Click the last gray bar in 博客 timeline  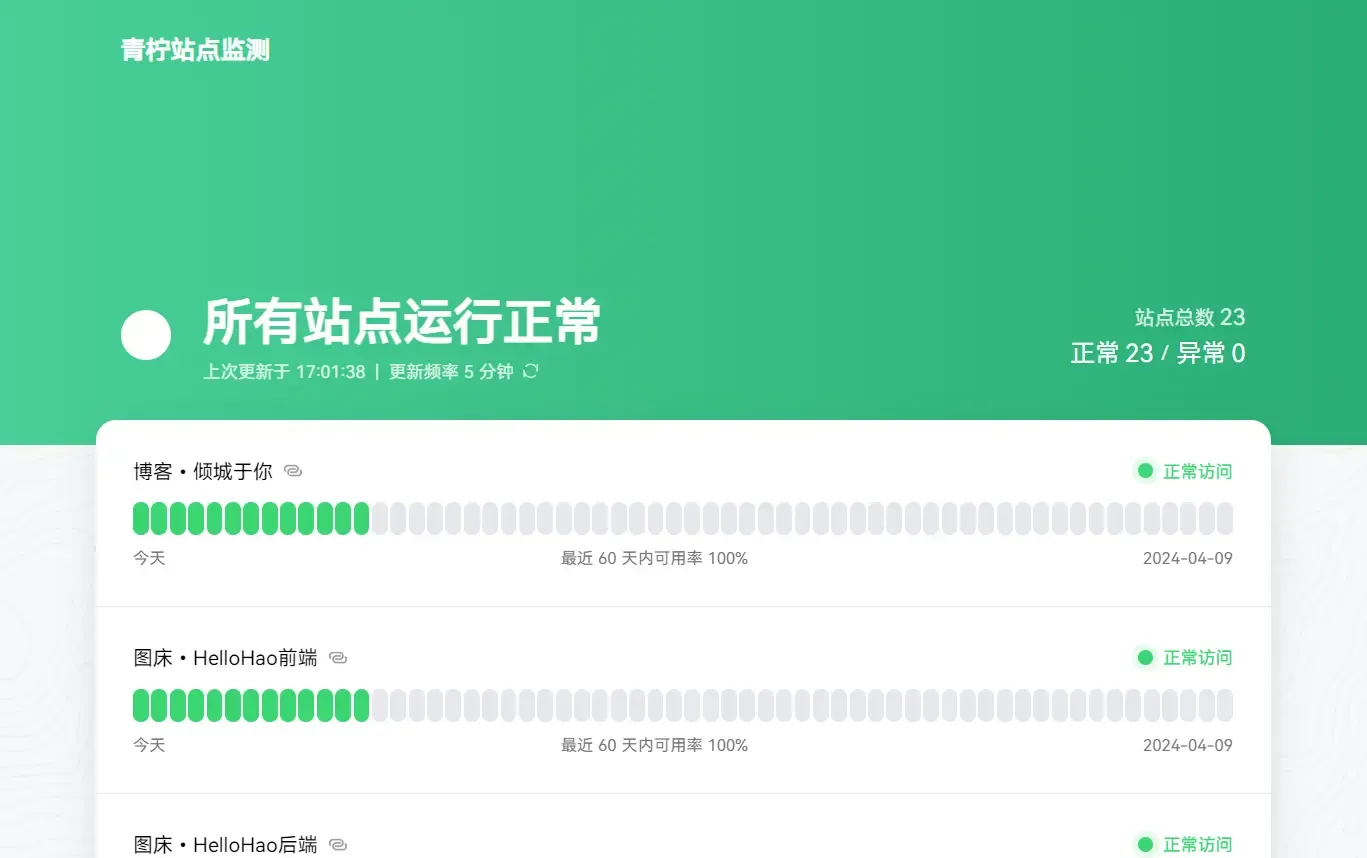coord(1225,519)
